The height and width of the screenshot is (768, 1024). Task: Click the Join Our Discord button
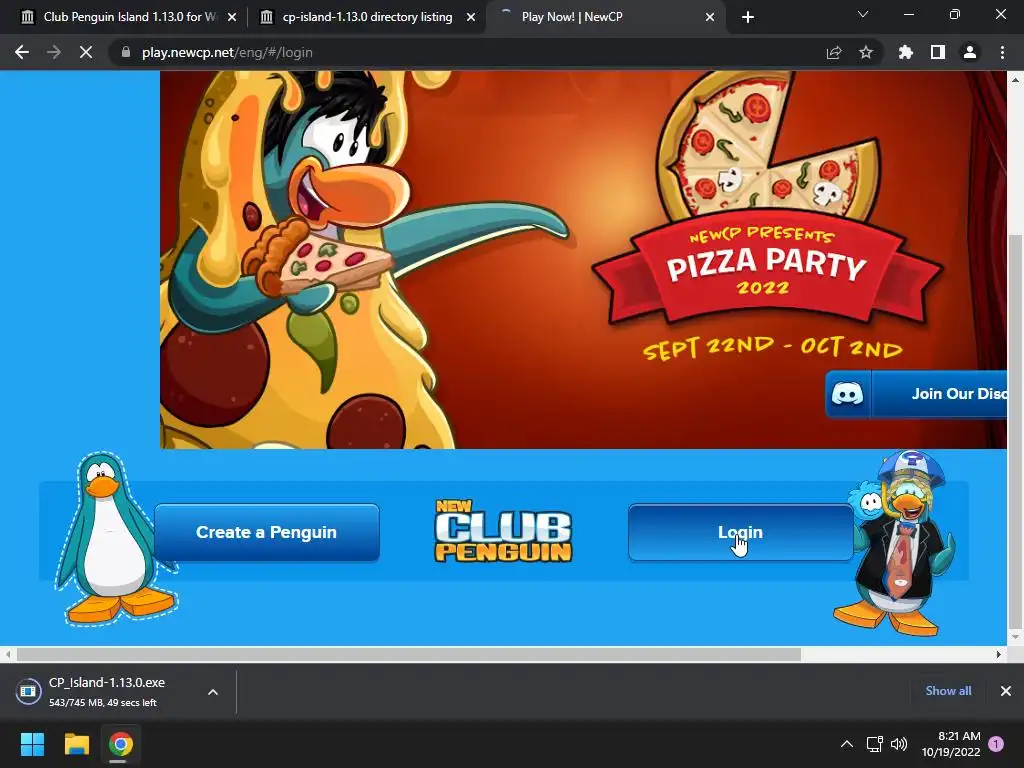pos(916,394)
